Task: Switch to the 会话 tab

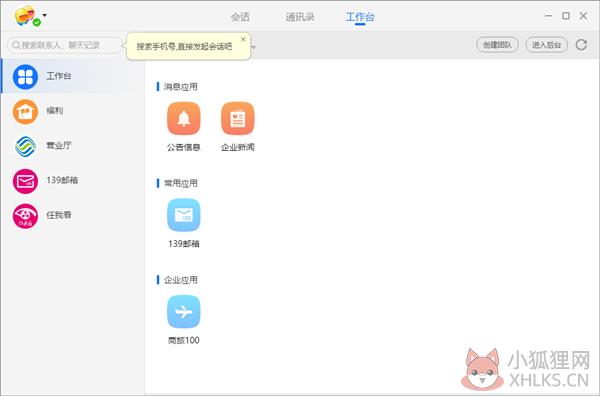Action: click(240, 17)
